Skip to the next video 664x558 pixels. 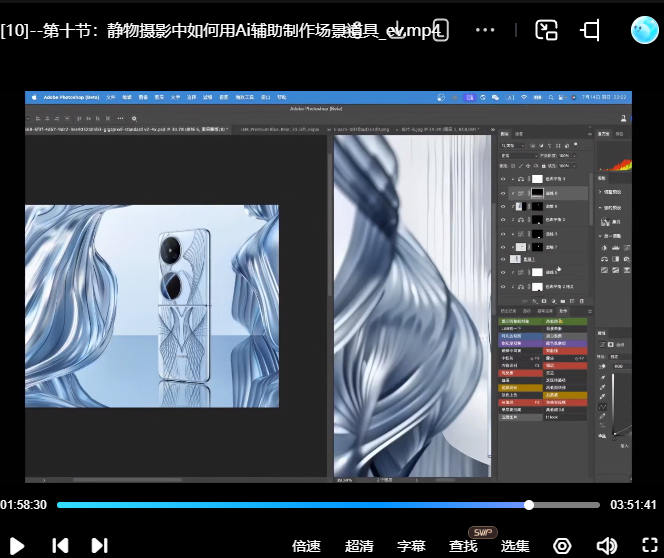99,545
